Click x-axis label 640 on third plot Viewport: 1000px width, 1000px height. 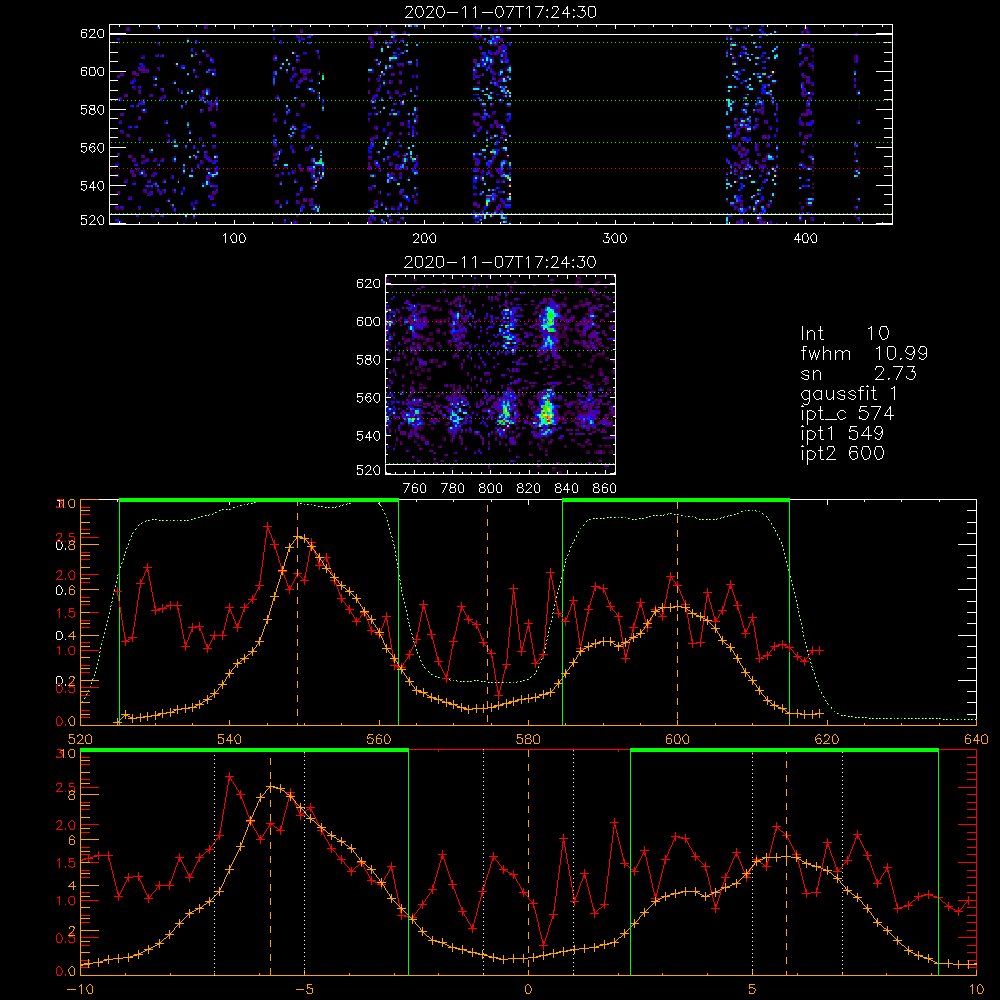click(976, 739)
